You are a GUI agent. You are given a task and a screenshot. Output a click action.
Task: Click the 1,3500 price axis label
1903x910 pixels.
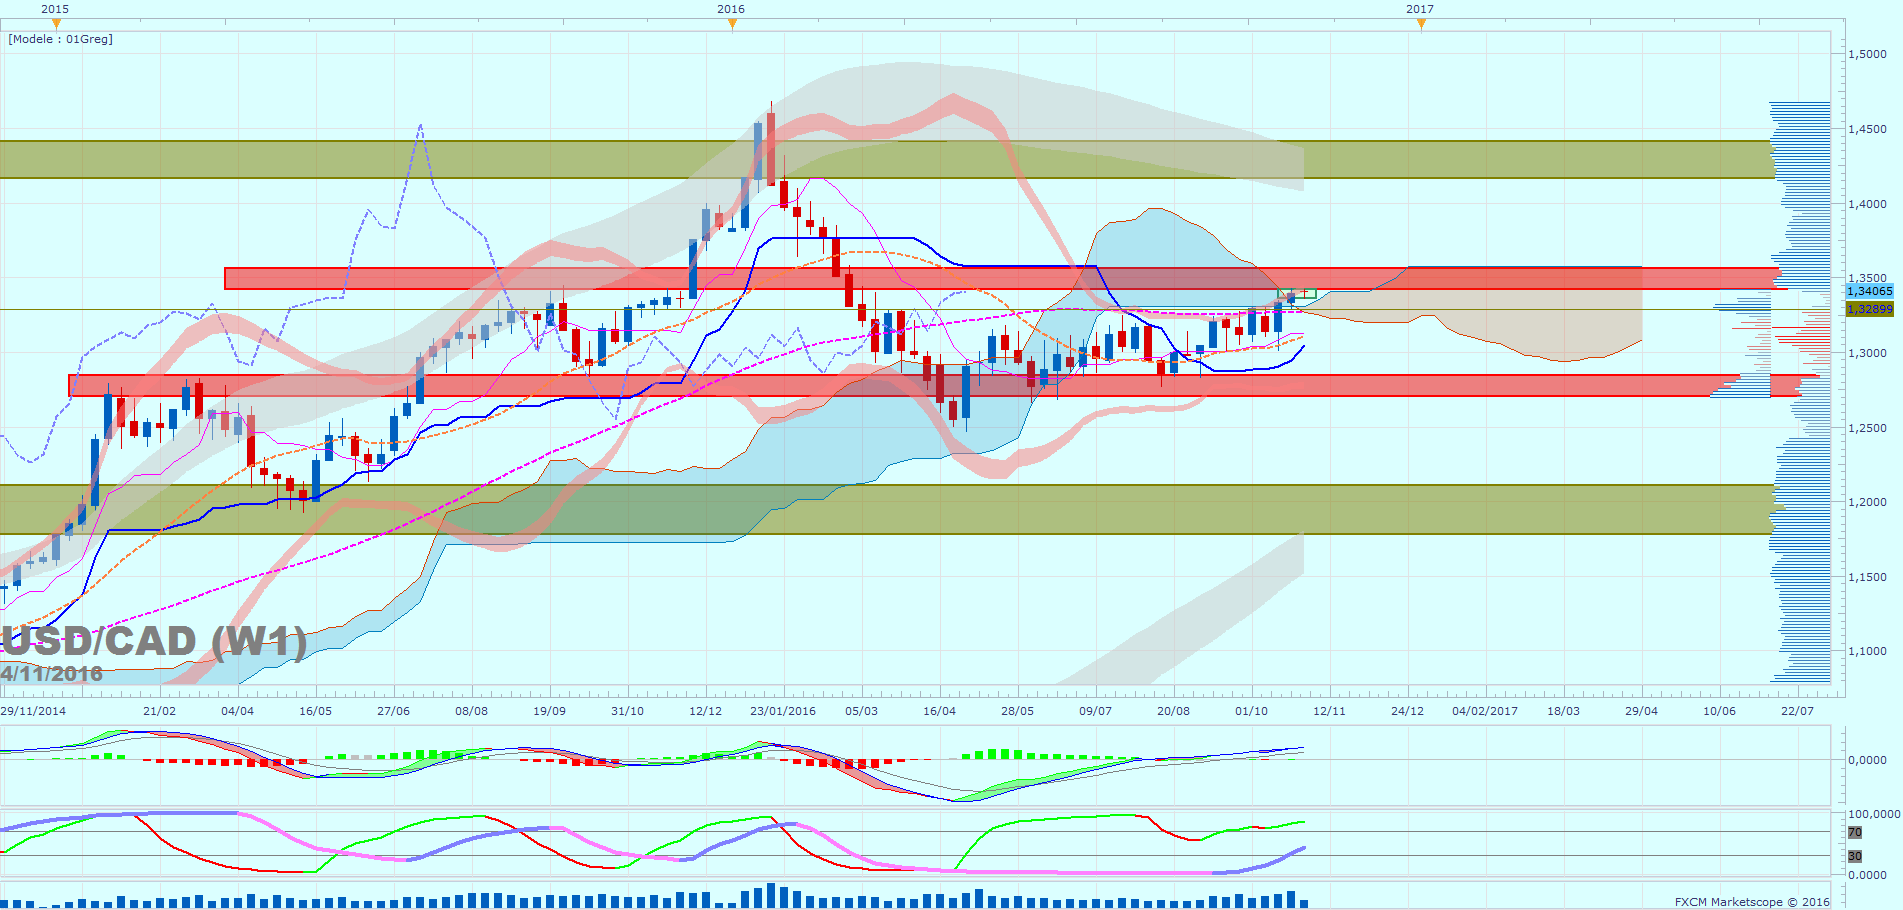[x=1868, y=278]
